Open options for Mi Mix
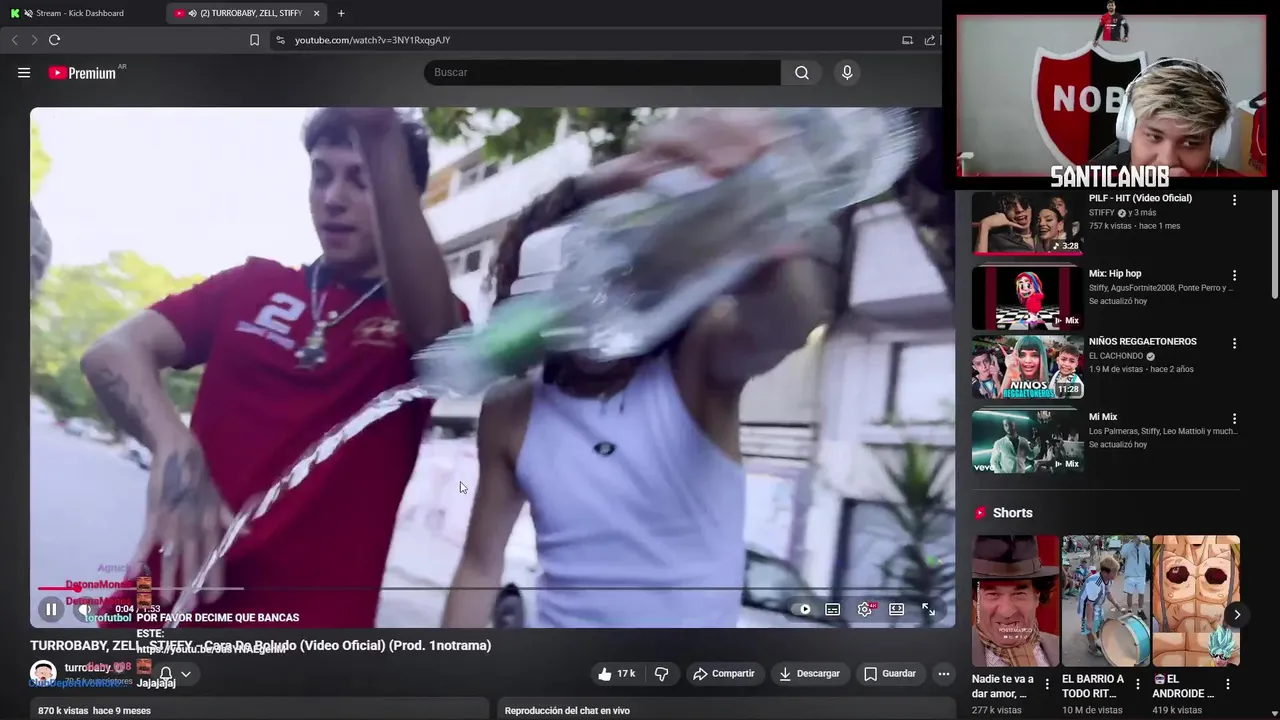This screenshot has height=720, width=1280. (1234, 418)
